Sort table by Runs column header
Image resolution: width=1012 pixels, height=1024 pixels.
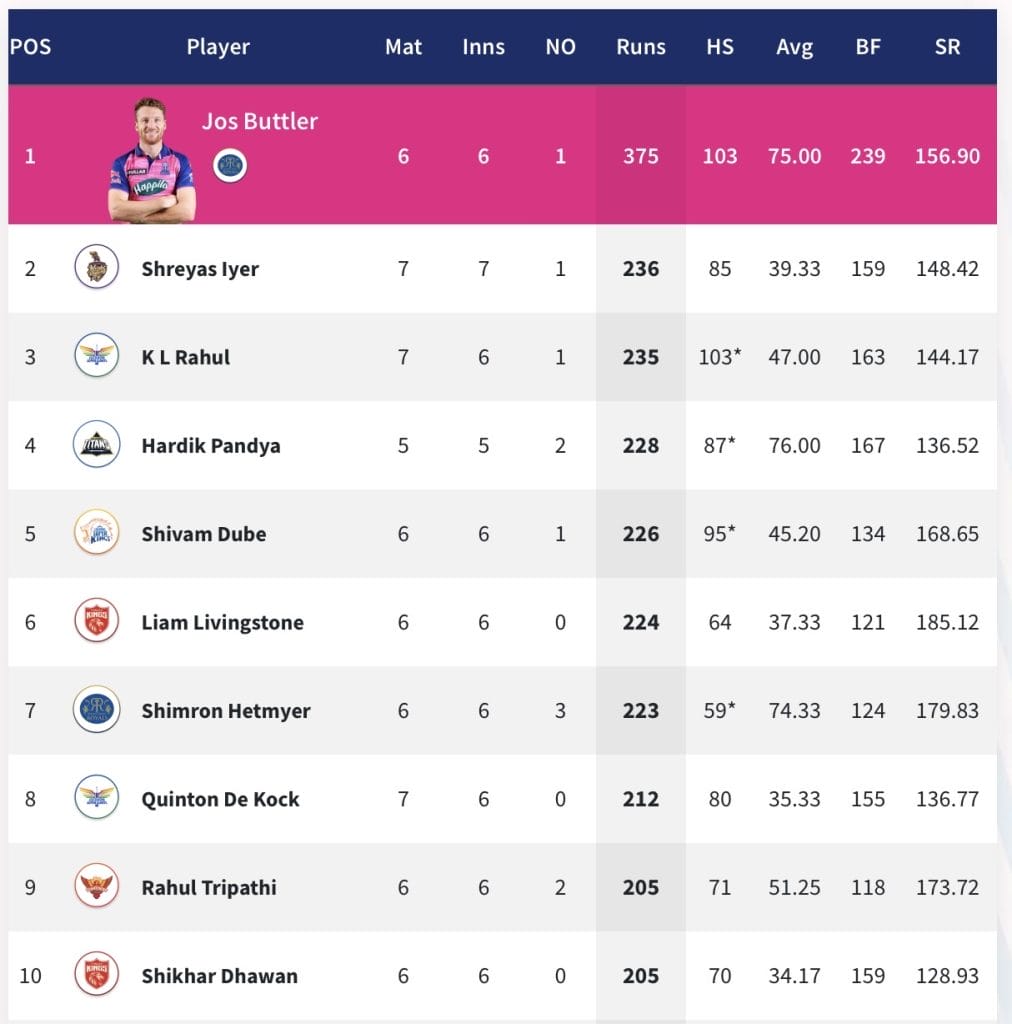coord(640,47)
